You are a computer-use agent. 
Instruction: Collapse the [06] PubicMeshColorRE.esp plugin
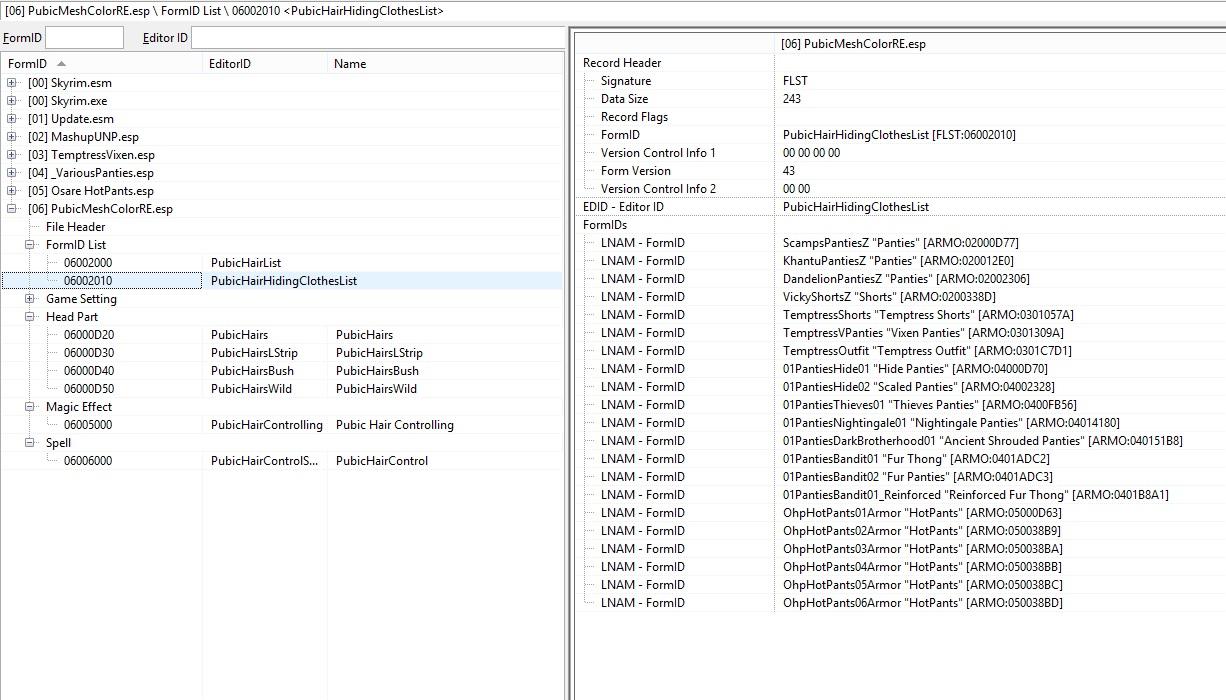[x=12, y=209]
